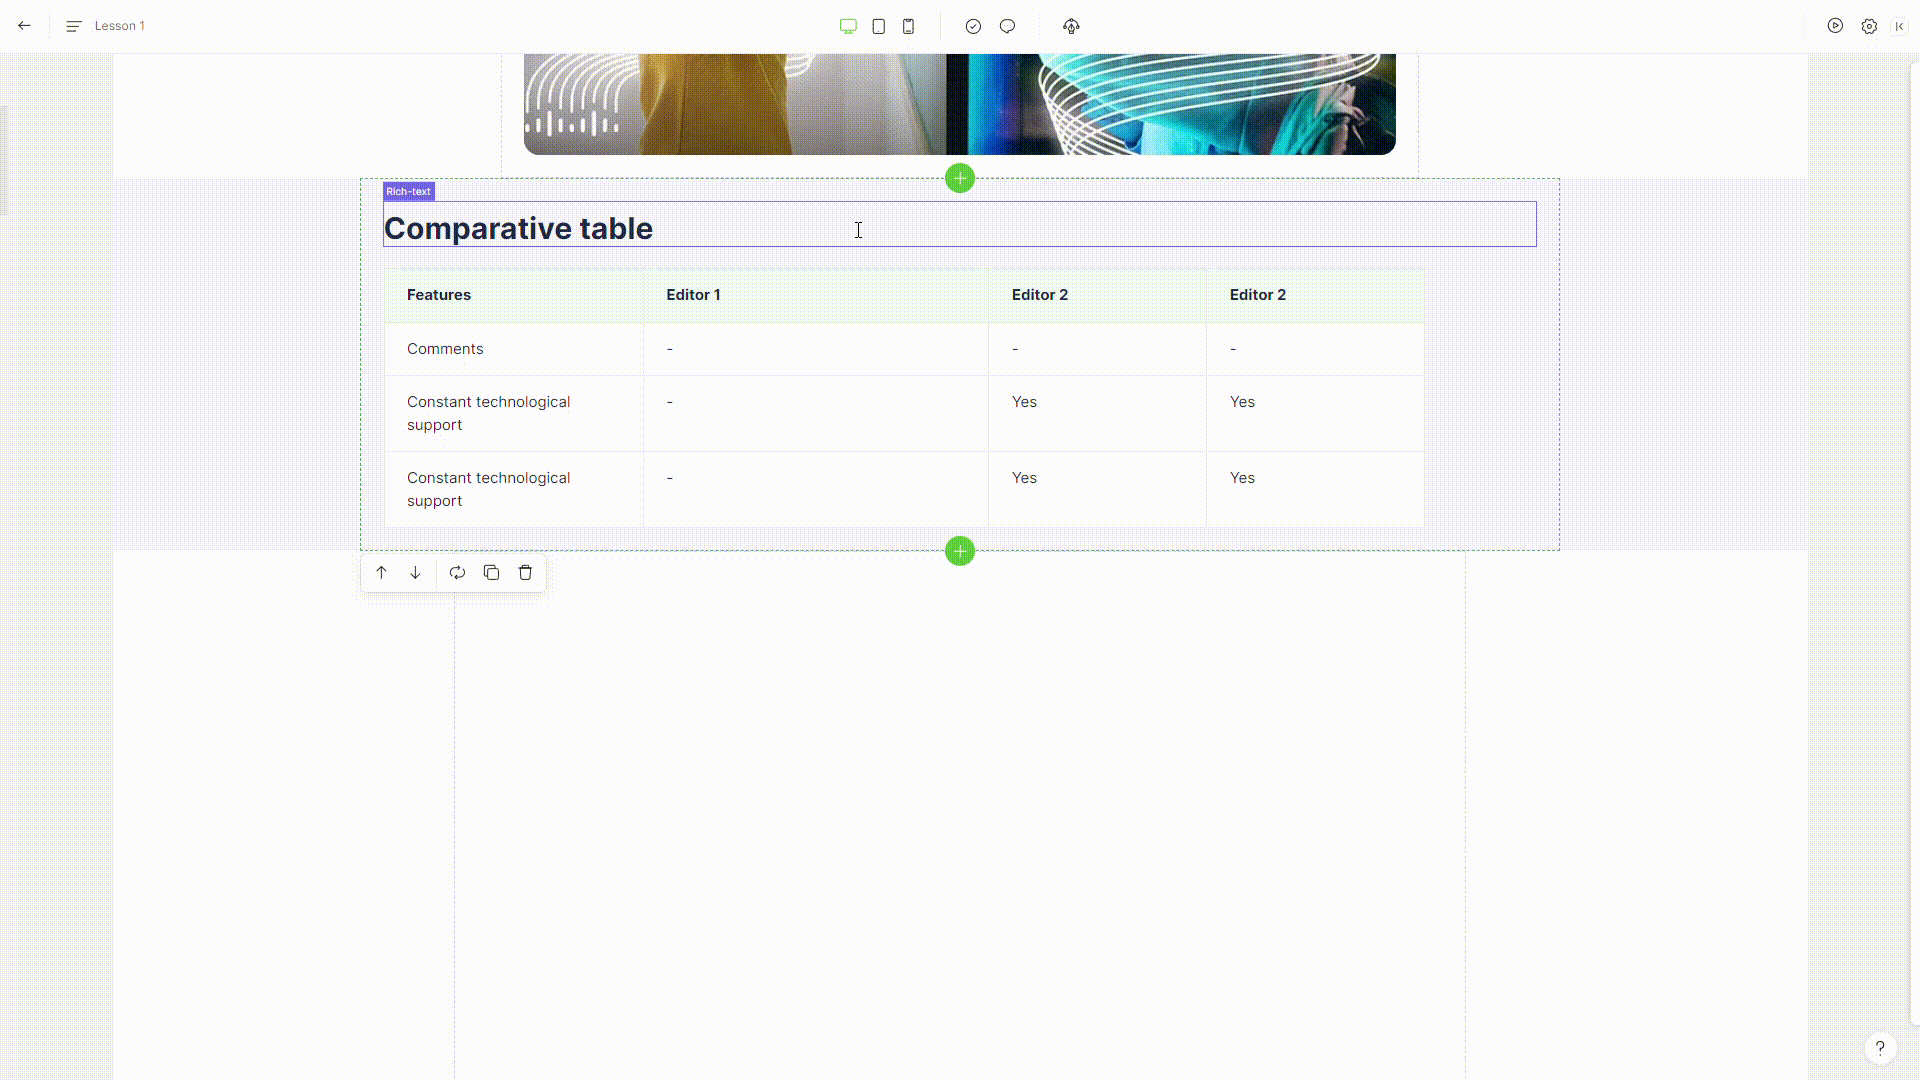The width and height of the screenshot is (1920, 1080).
Task: Add block above the Rich-text section
Action: click(960, 178)
